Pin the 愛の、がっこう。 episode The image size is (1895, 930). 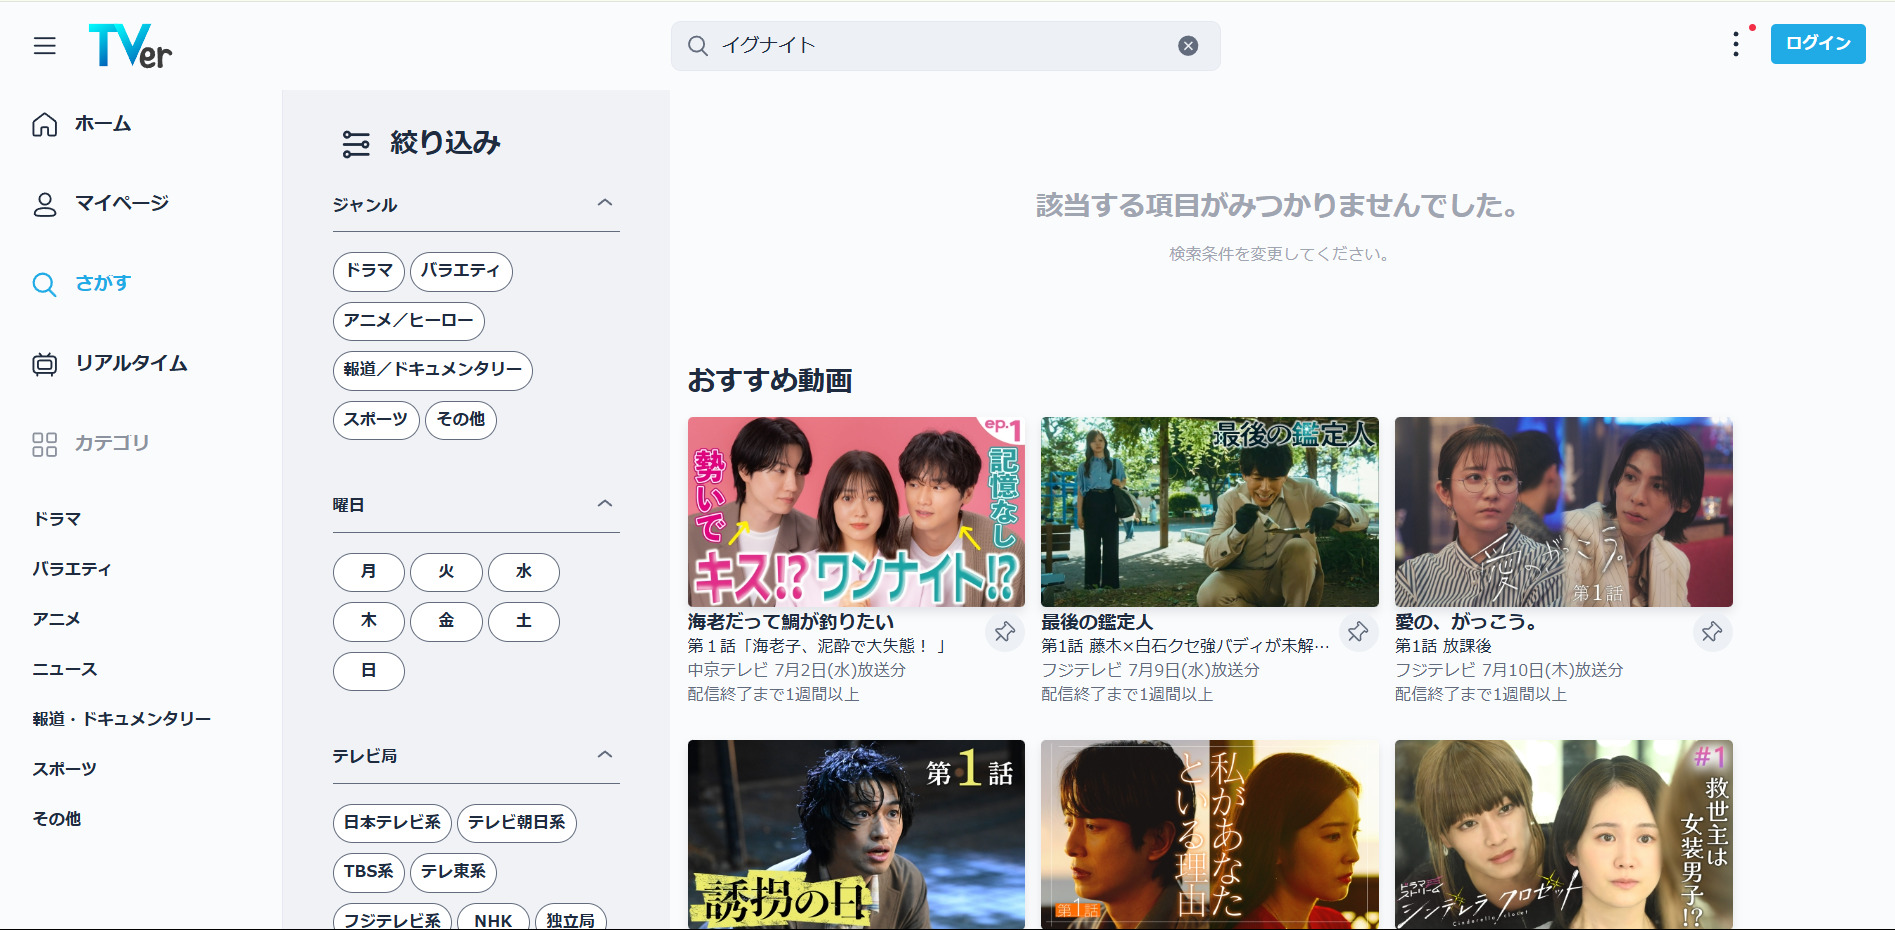click(1712, 632)
